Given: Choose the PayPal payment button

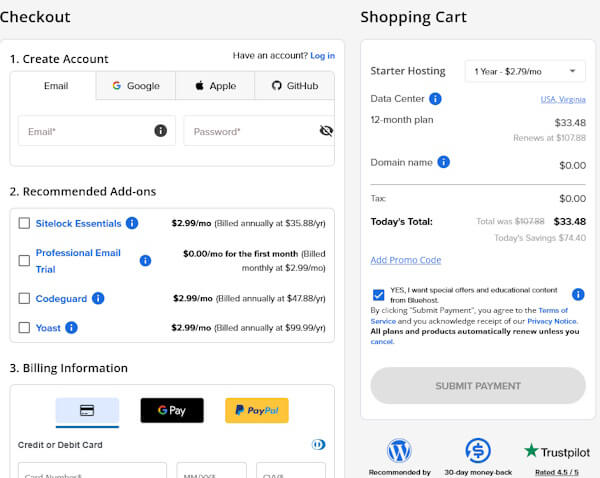Looking at the screenshot, I should (257, 410).
